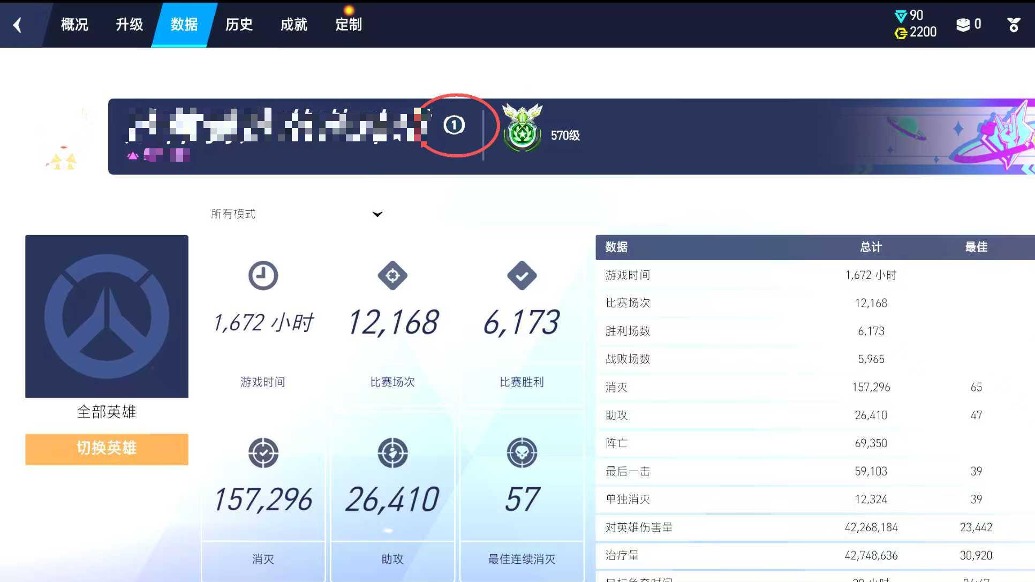1035x582 pixels.
Task: Click the assists crosshair icon above 助攻
Action: (392, 452)
